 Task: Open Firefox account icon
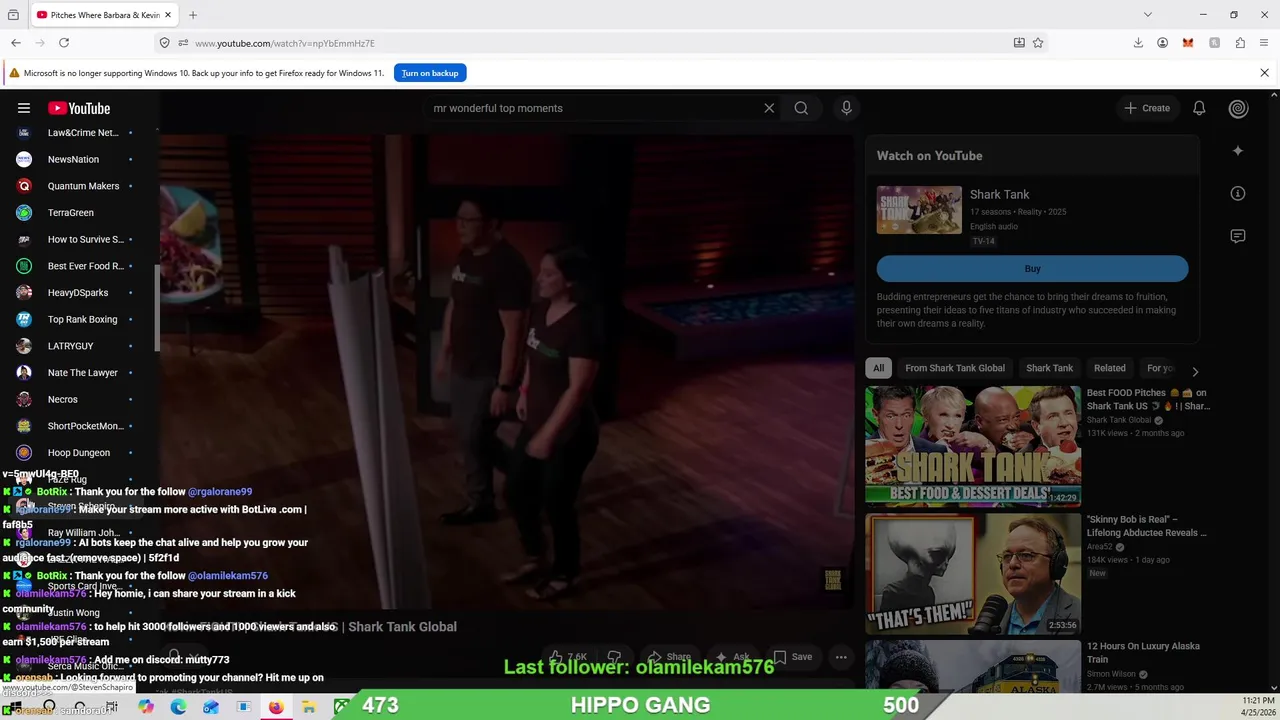pos(1162,43)
